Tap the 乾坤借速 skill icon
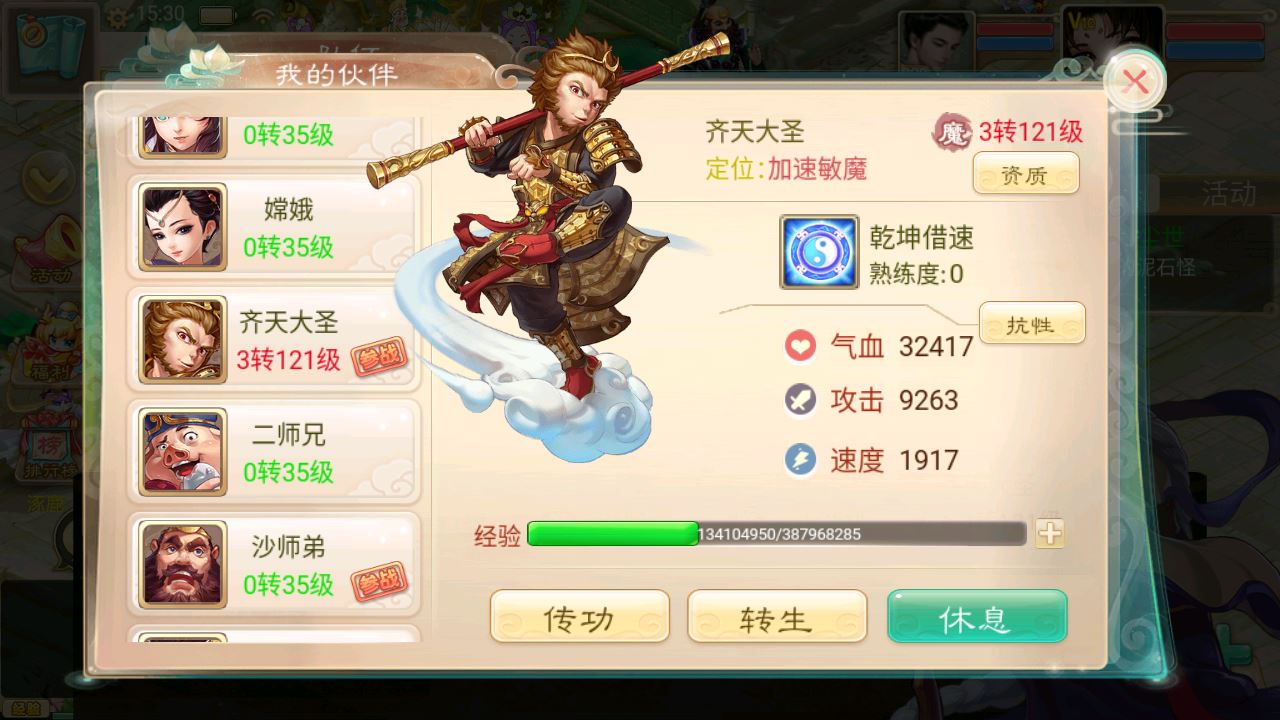 tap(819, 253)
